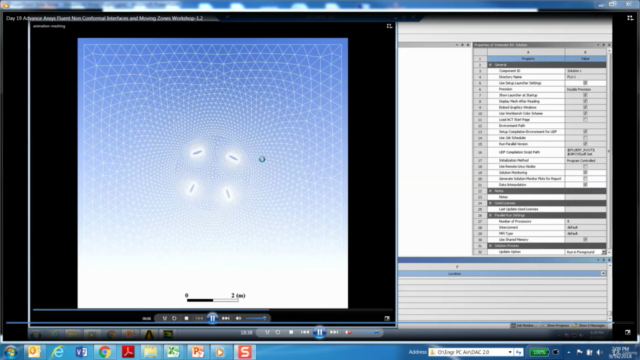The width and height of the screenshot is (640, 360).
Task: Pause the inner animation-meshing video
Action: (x=212, y=318)
